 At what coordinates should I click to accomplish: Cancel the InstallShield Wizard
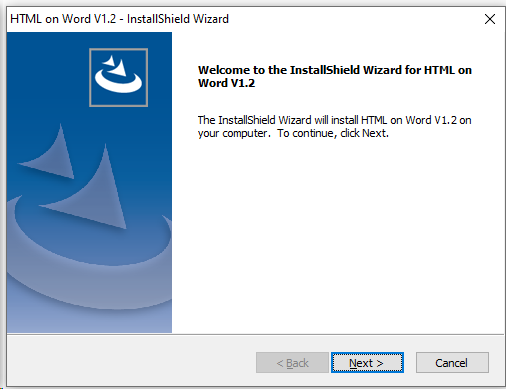pos(452,362)
